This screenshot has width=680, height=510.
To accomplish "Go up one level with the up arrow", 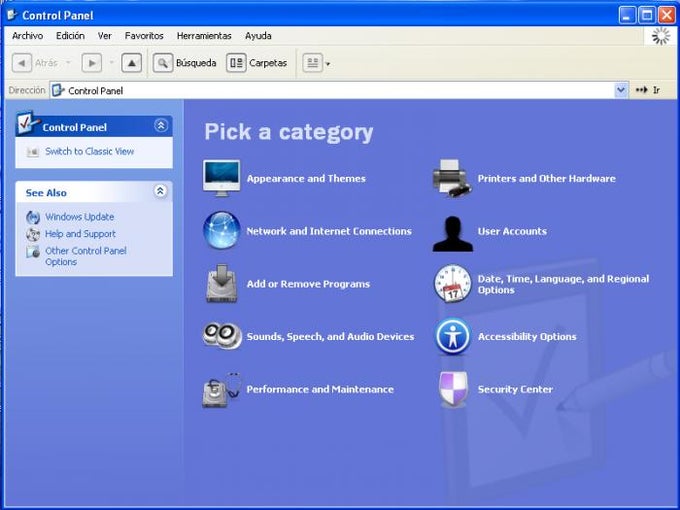I will [x=131, y=63].
